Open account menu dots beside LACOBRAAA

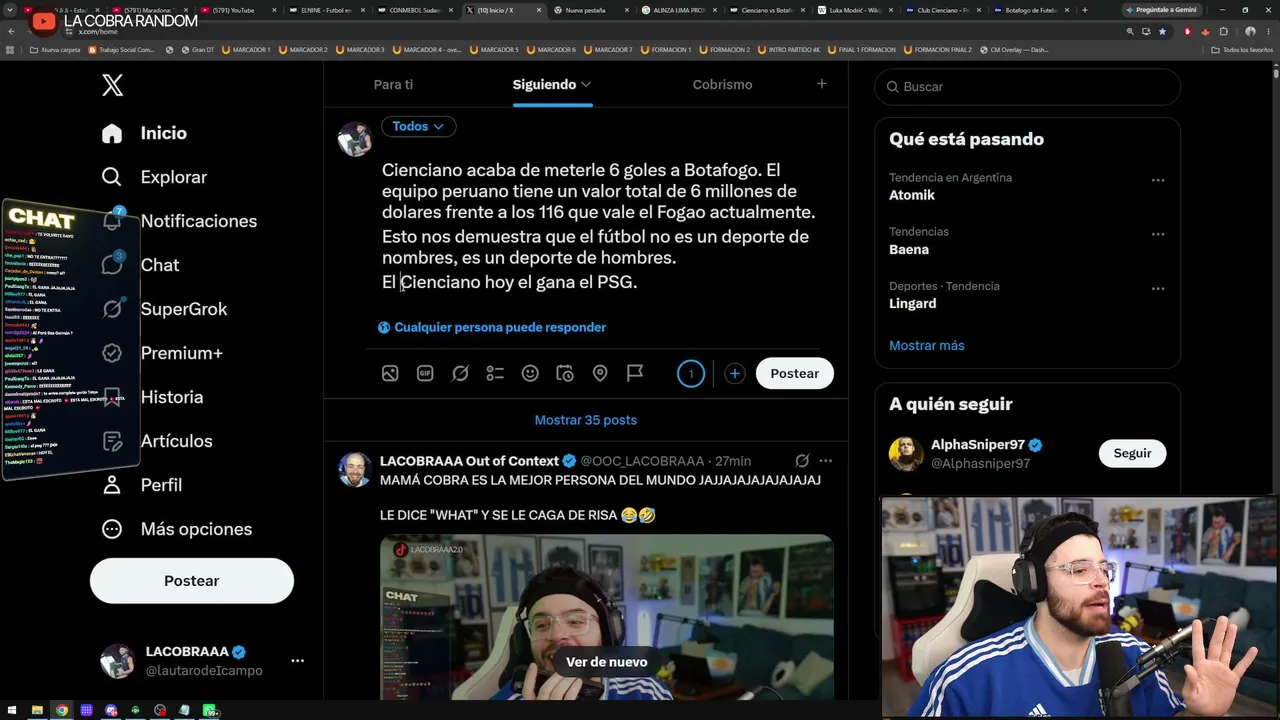pyautogui.click(x=297, y=661)
